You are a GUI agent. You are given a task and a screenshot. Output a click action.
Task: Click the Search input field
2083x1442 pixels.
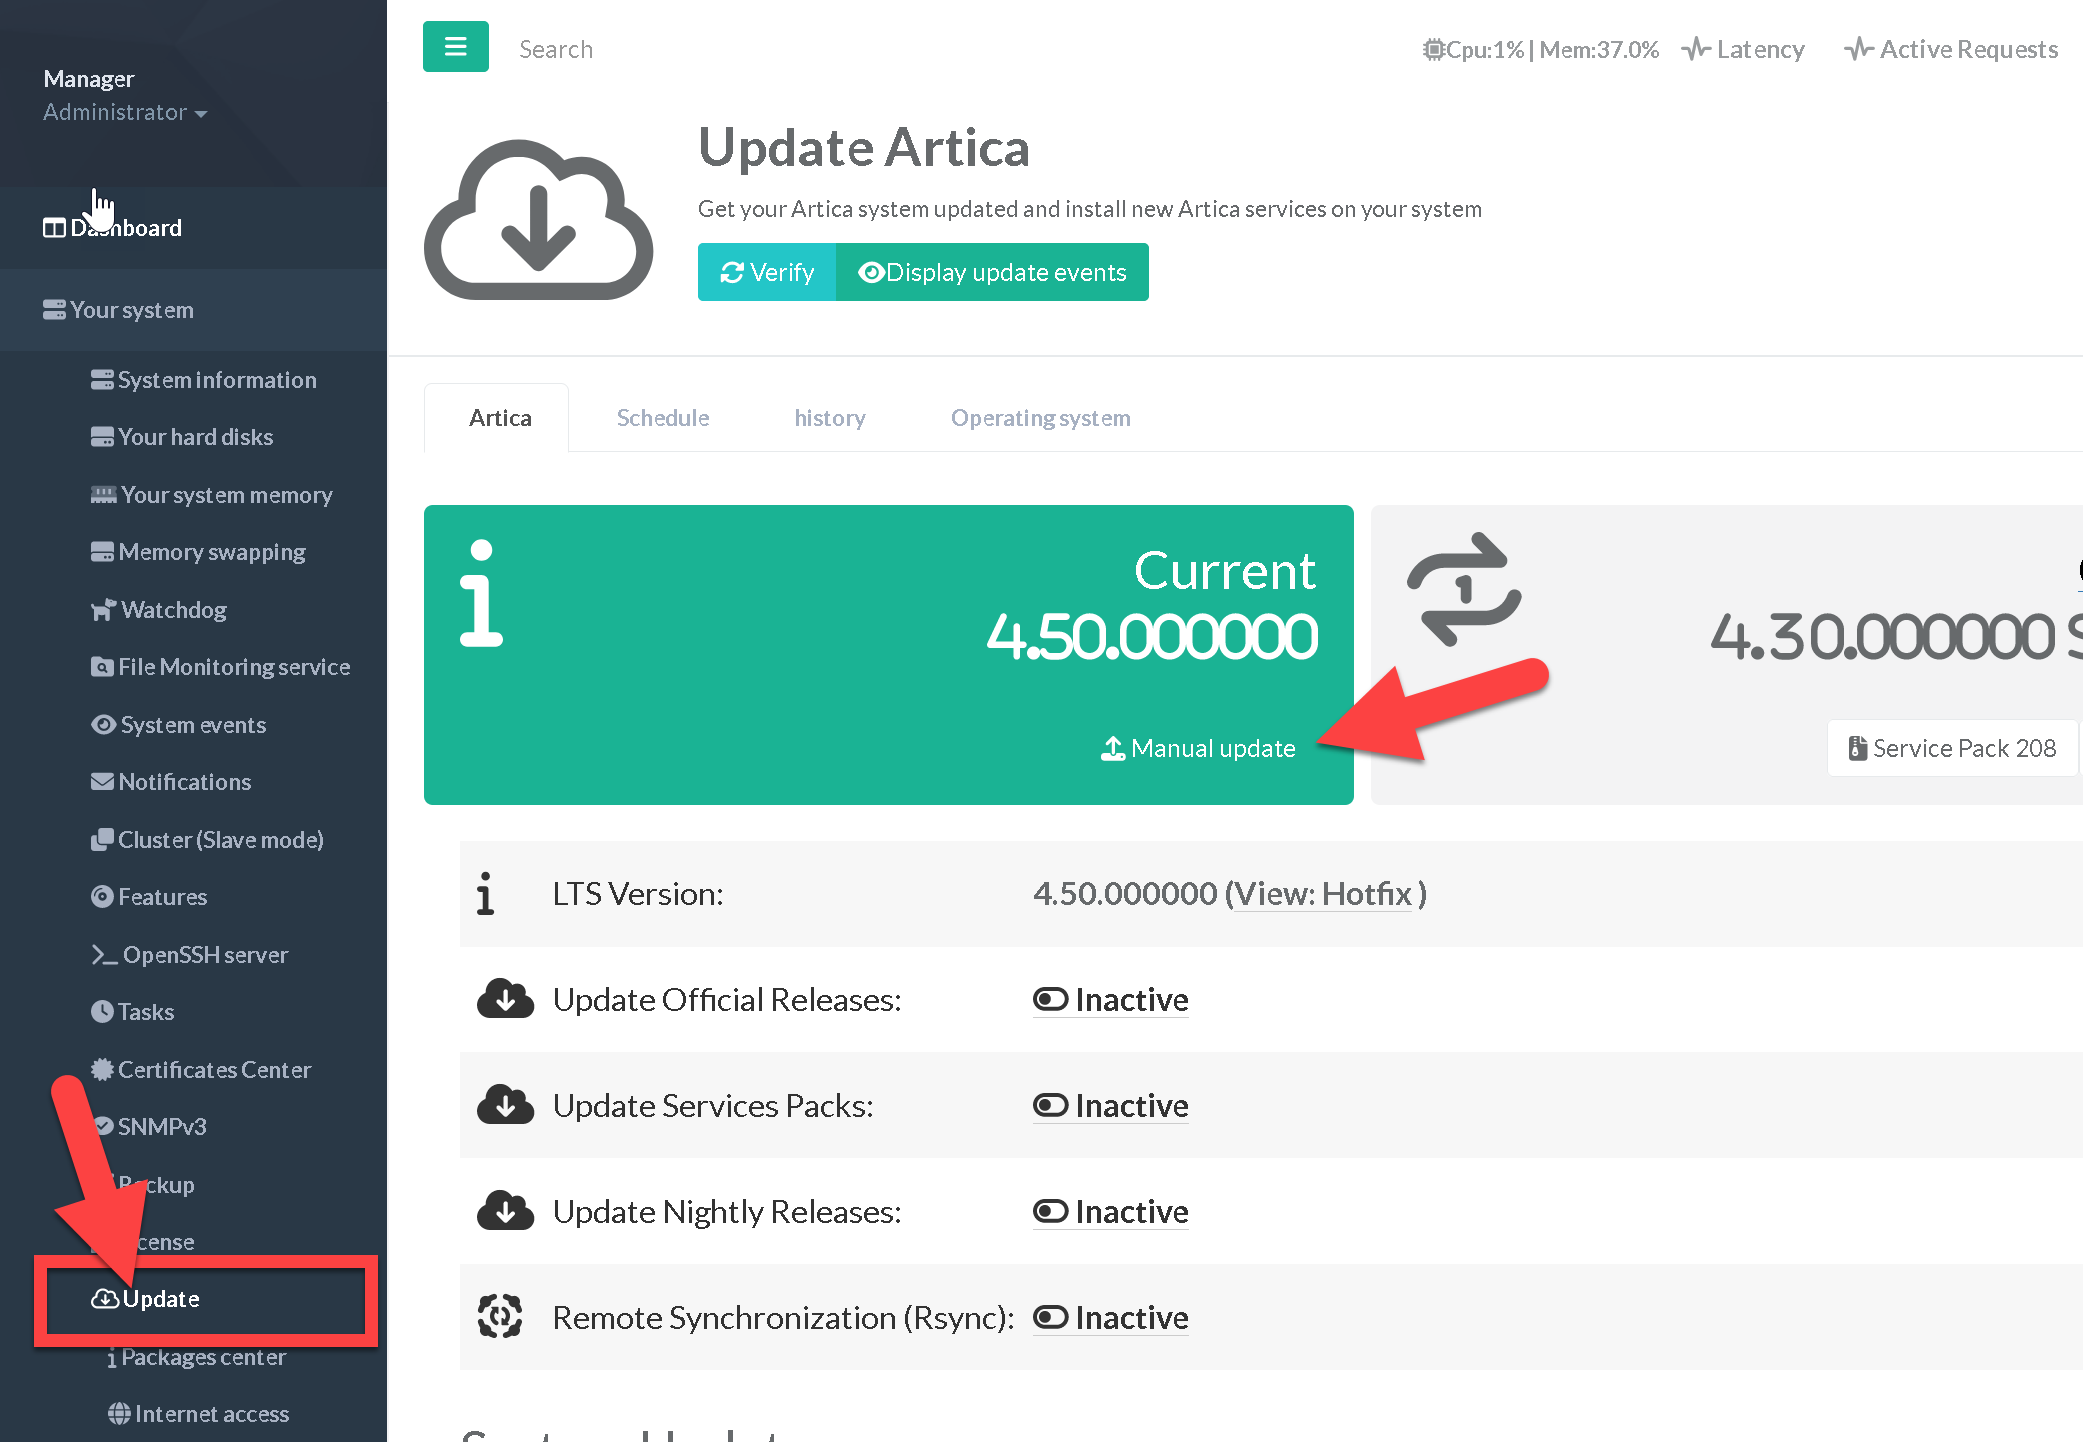[x=556, y=49]
